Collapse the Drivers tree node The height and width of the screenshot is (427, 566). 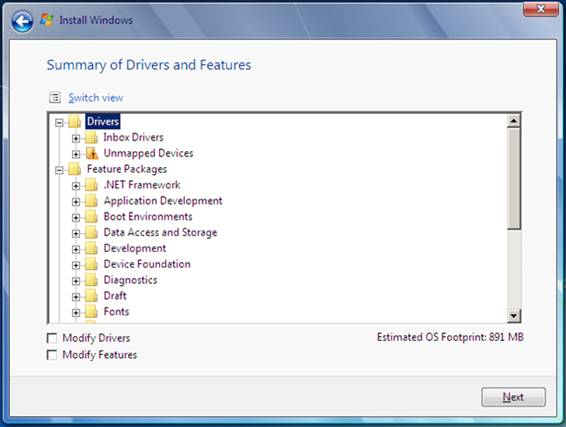pyautogui.click(x=59, y=123)
